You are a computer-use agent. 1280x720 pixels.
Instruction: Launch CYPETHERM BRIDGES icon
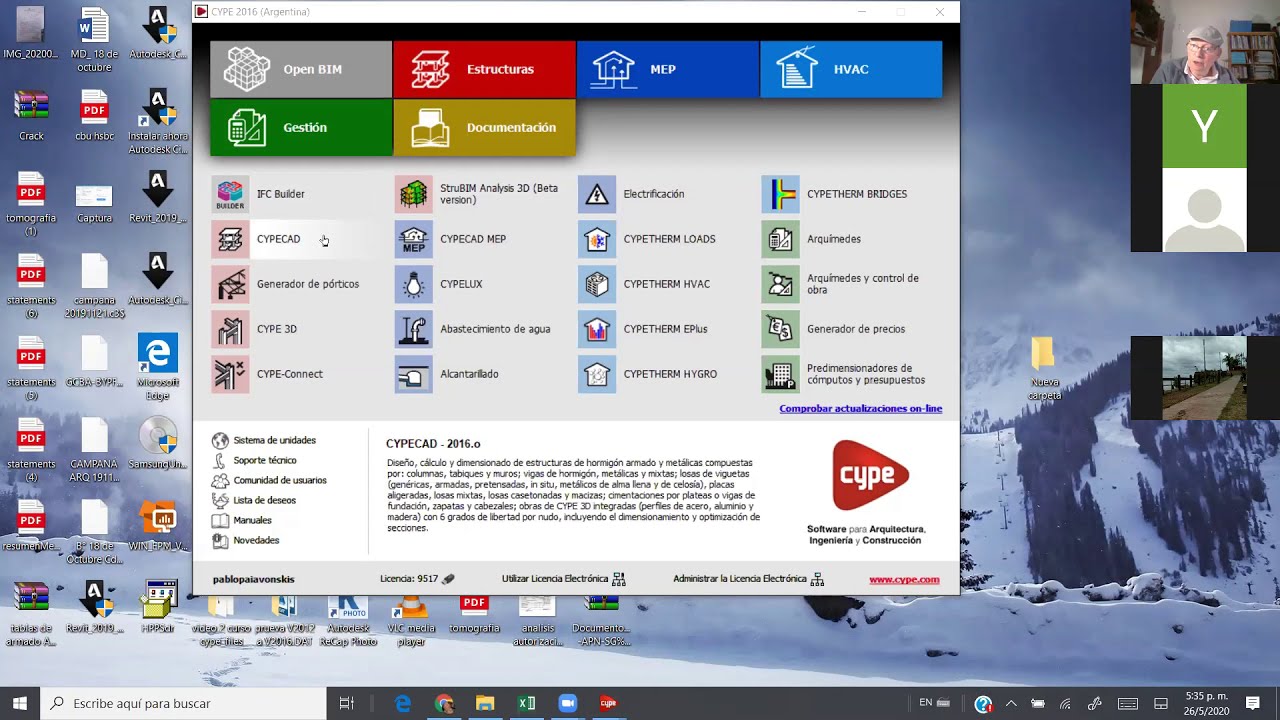pyautogui.click(x=780, y=194)
